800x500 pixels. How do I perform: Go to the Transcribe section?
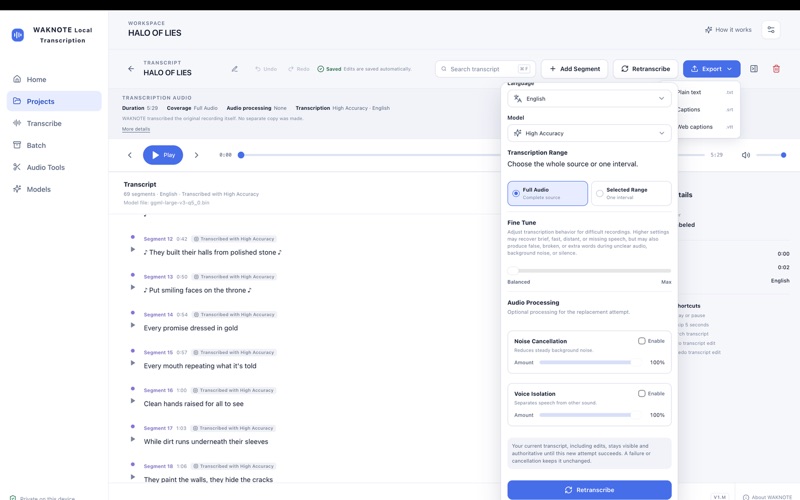click(x=54, y=123)
